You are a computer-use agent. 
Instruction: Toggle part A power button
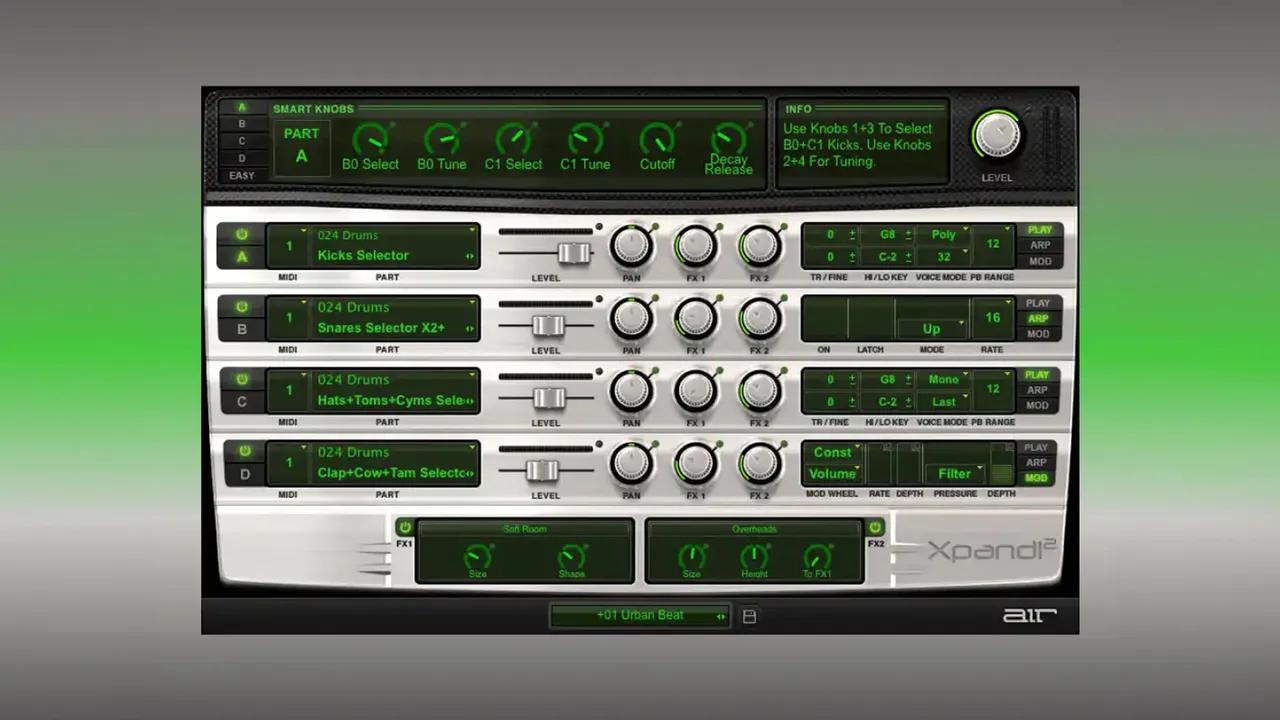tap(242, 234)
